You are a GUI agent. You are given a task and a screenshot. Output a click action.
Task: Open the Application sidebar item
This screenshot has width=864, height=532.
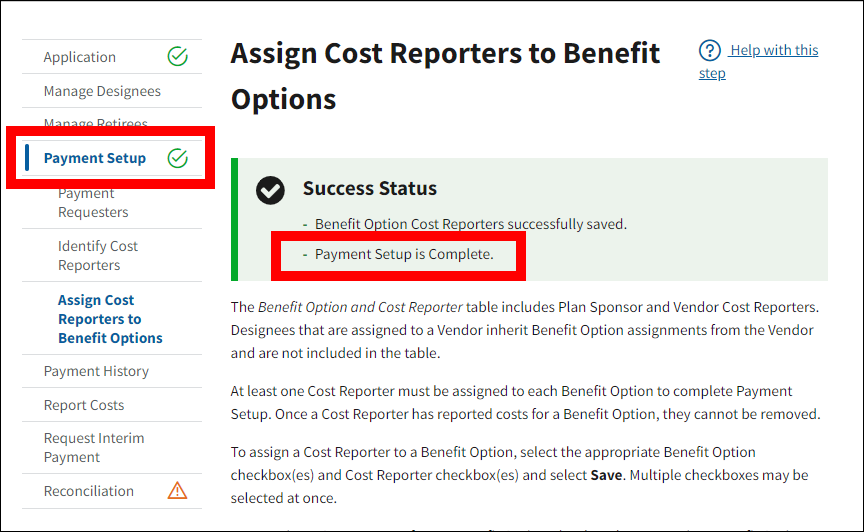click(x=80, y=57)
